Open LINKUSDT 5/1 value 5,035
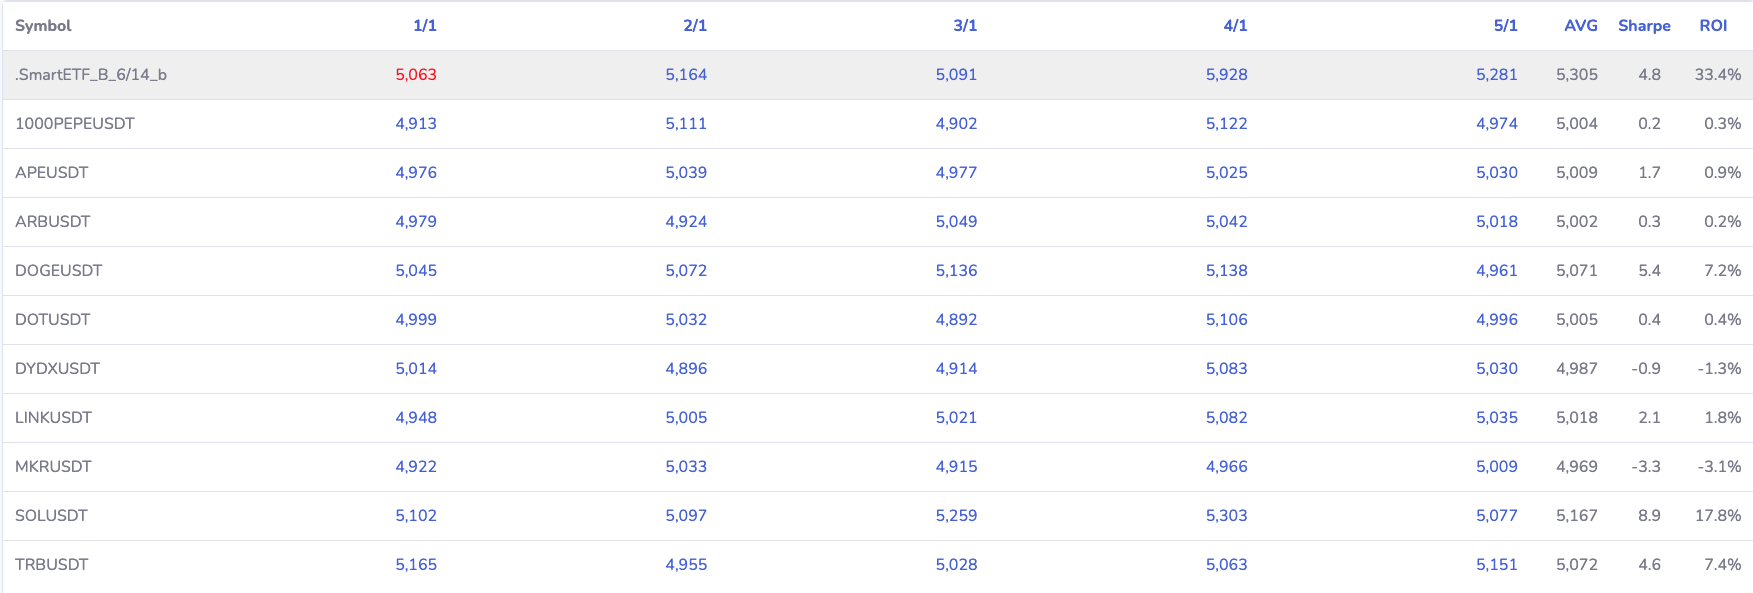Image resolution: width=1753 pixels, height=593 pixels. click(x=1496, y=418)
